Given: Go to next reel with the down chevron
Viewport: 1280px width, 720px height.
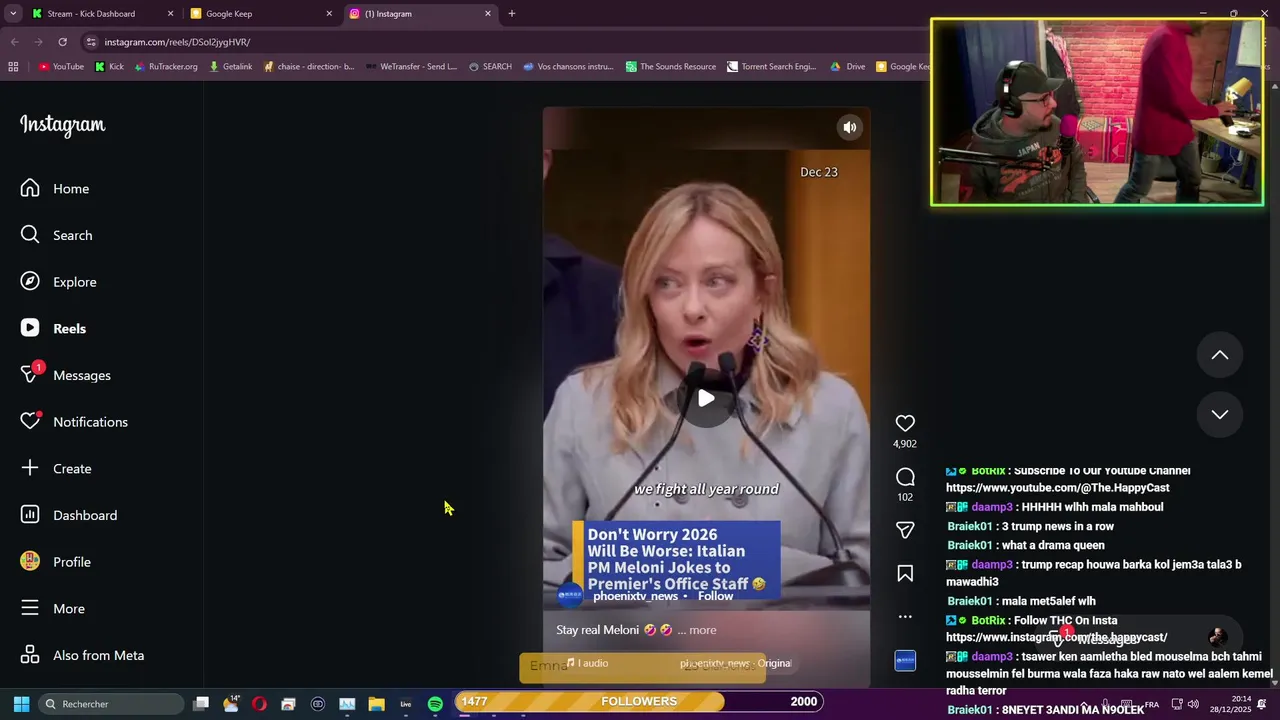Looking at the screenshot, I should [x=1220, y=414].
